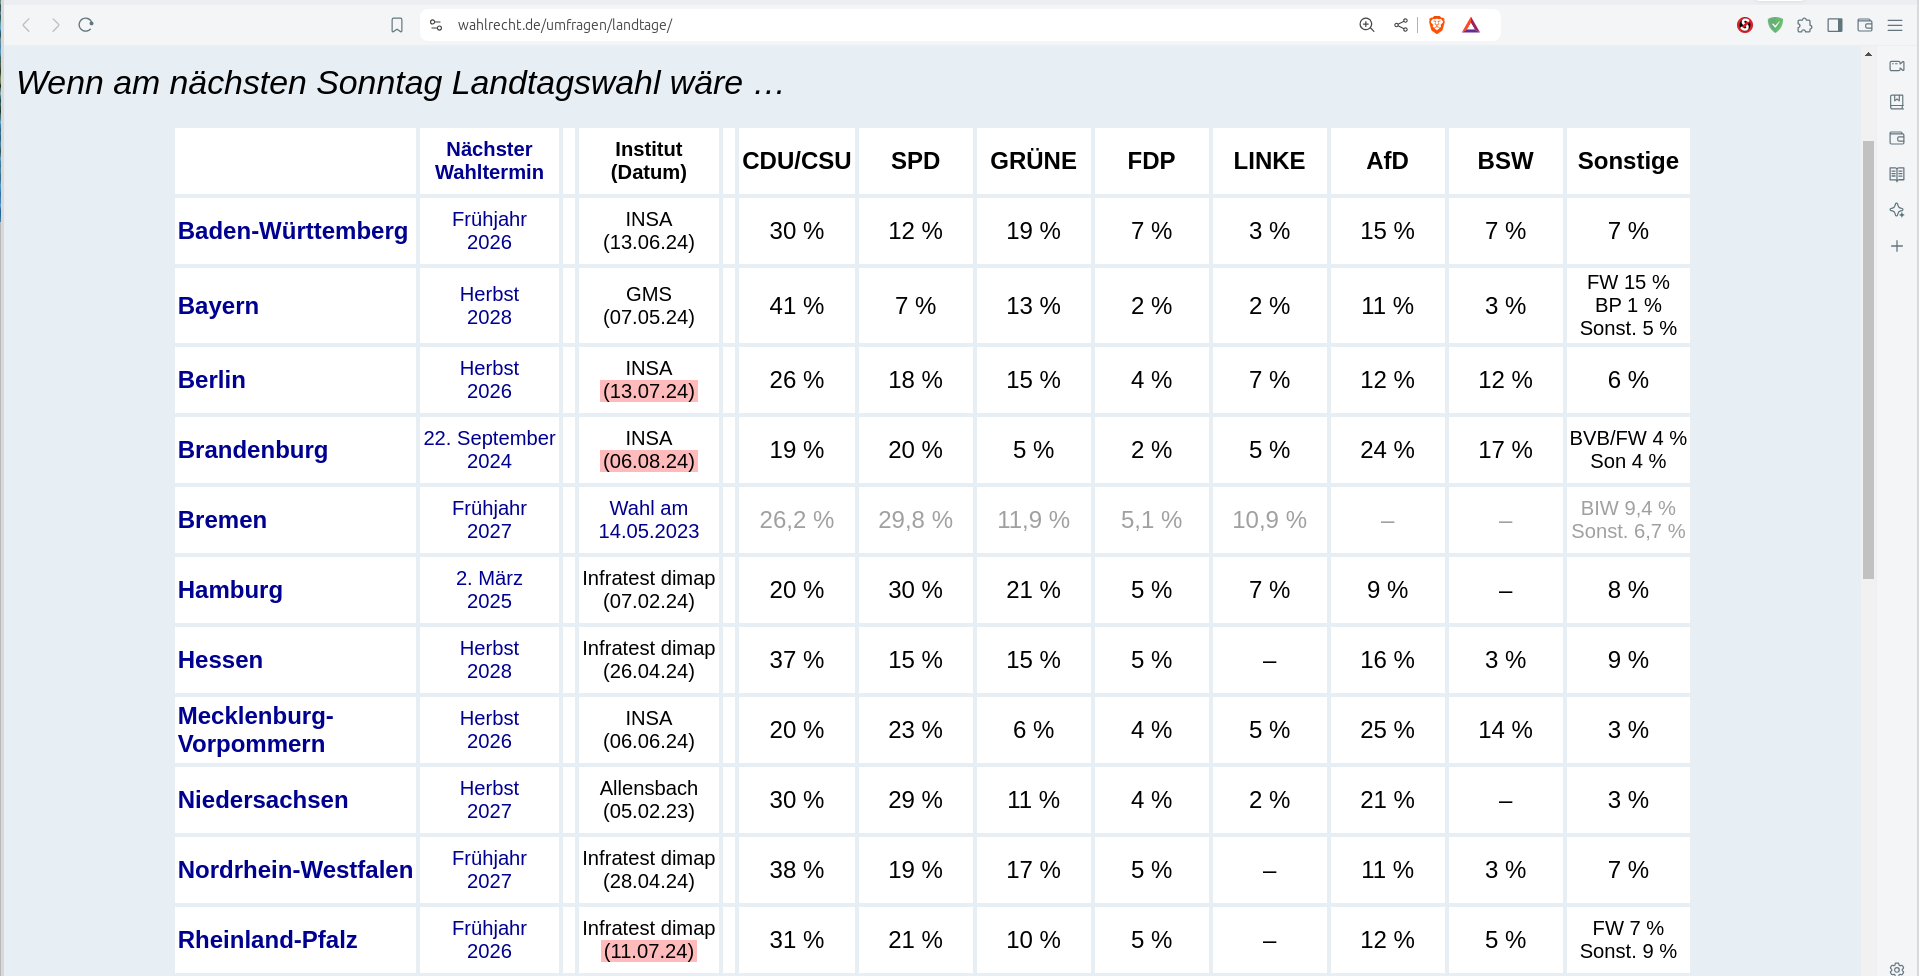Go forward to next page
The height and width of the screenshot is (976, 1919).
[56, 25]
